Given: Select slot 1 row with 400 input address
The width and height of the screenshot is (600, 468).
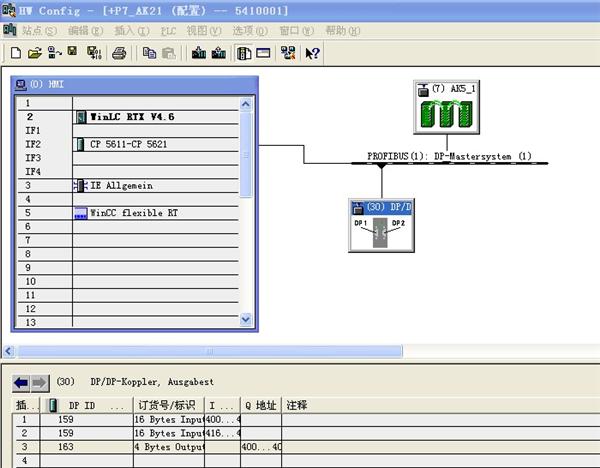Looking at the screenshot, I should pyautogui.click(x=306, y=419).
